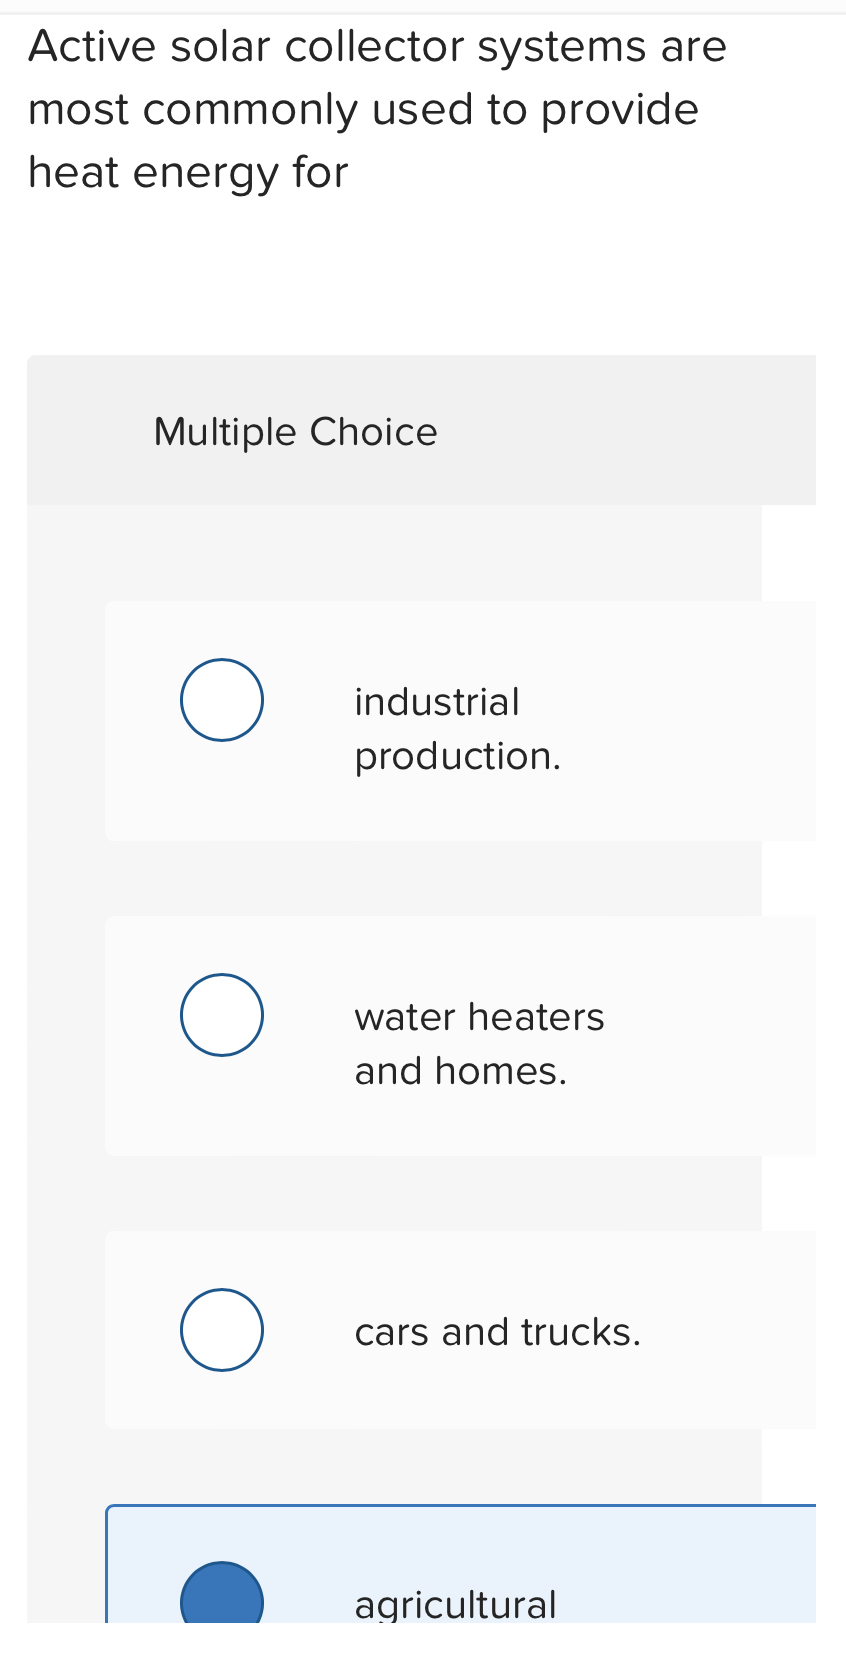Viewport: 846px width, 1655px height.
Task: Click the question text about active solar collectors
Action: point(377,108)
